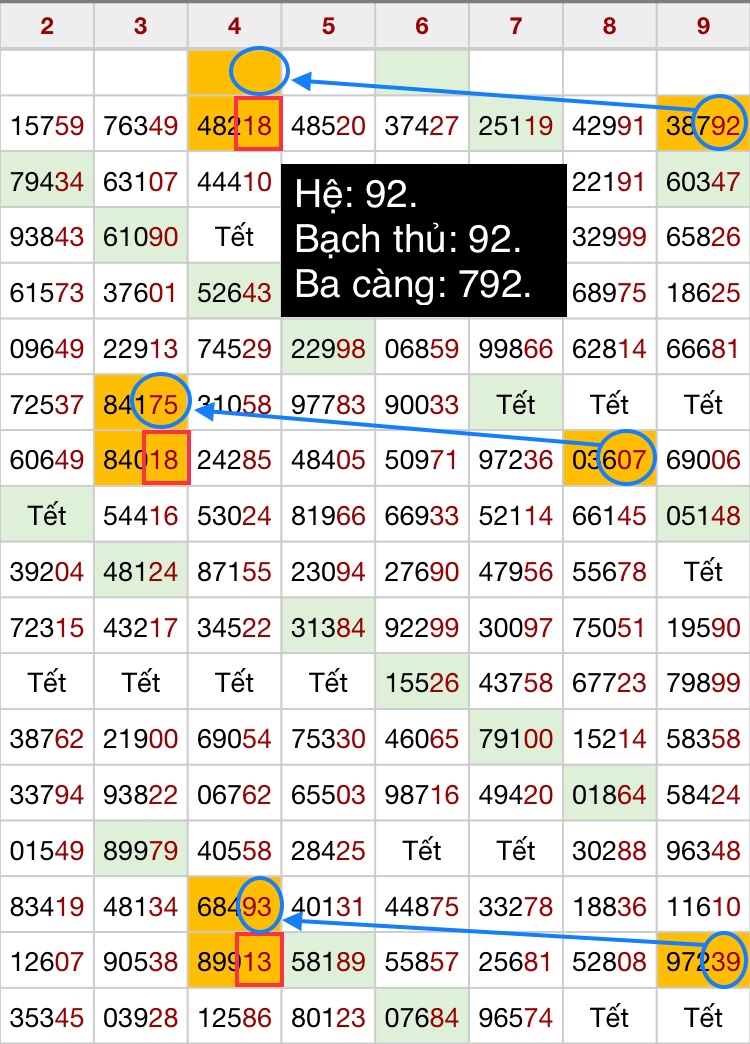Click the highlighted cell 38792

pos(703,125)
